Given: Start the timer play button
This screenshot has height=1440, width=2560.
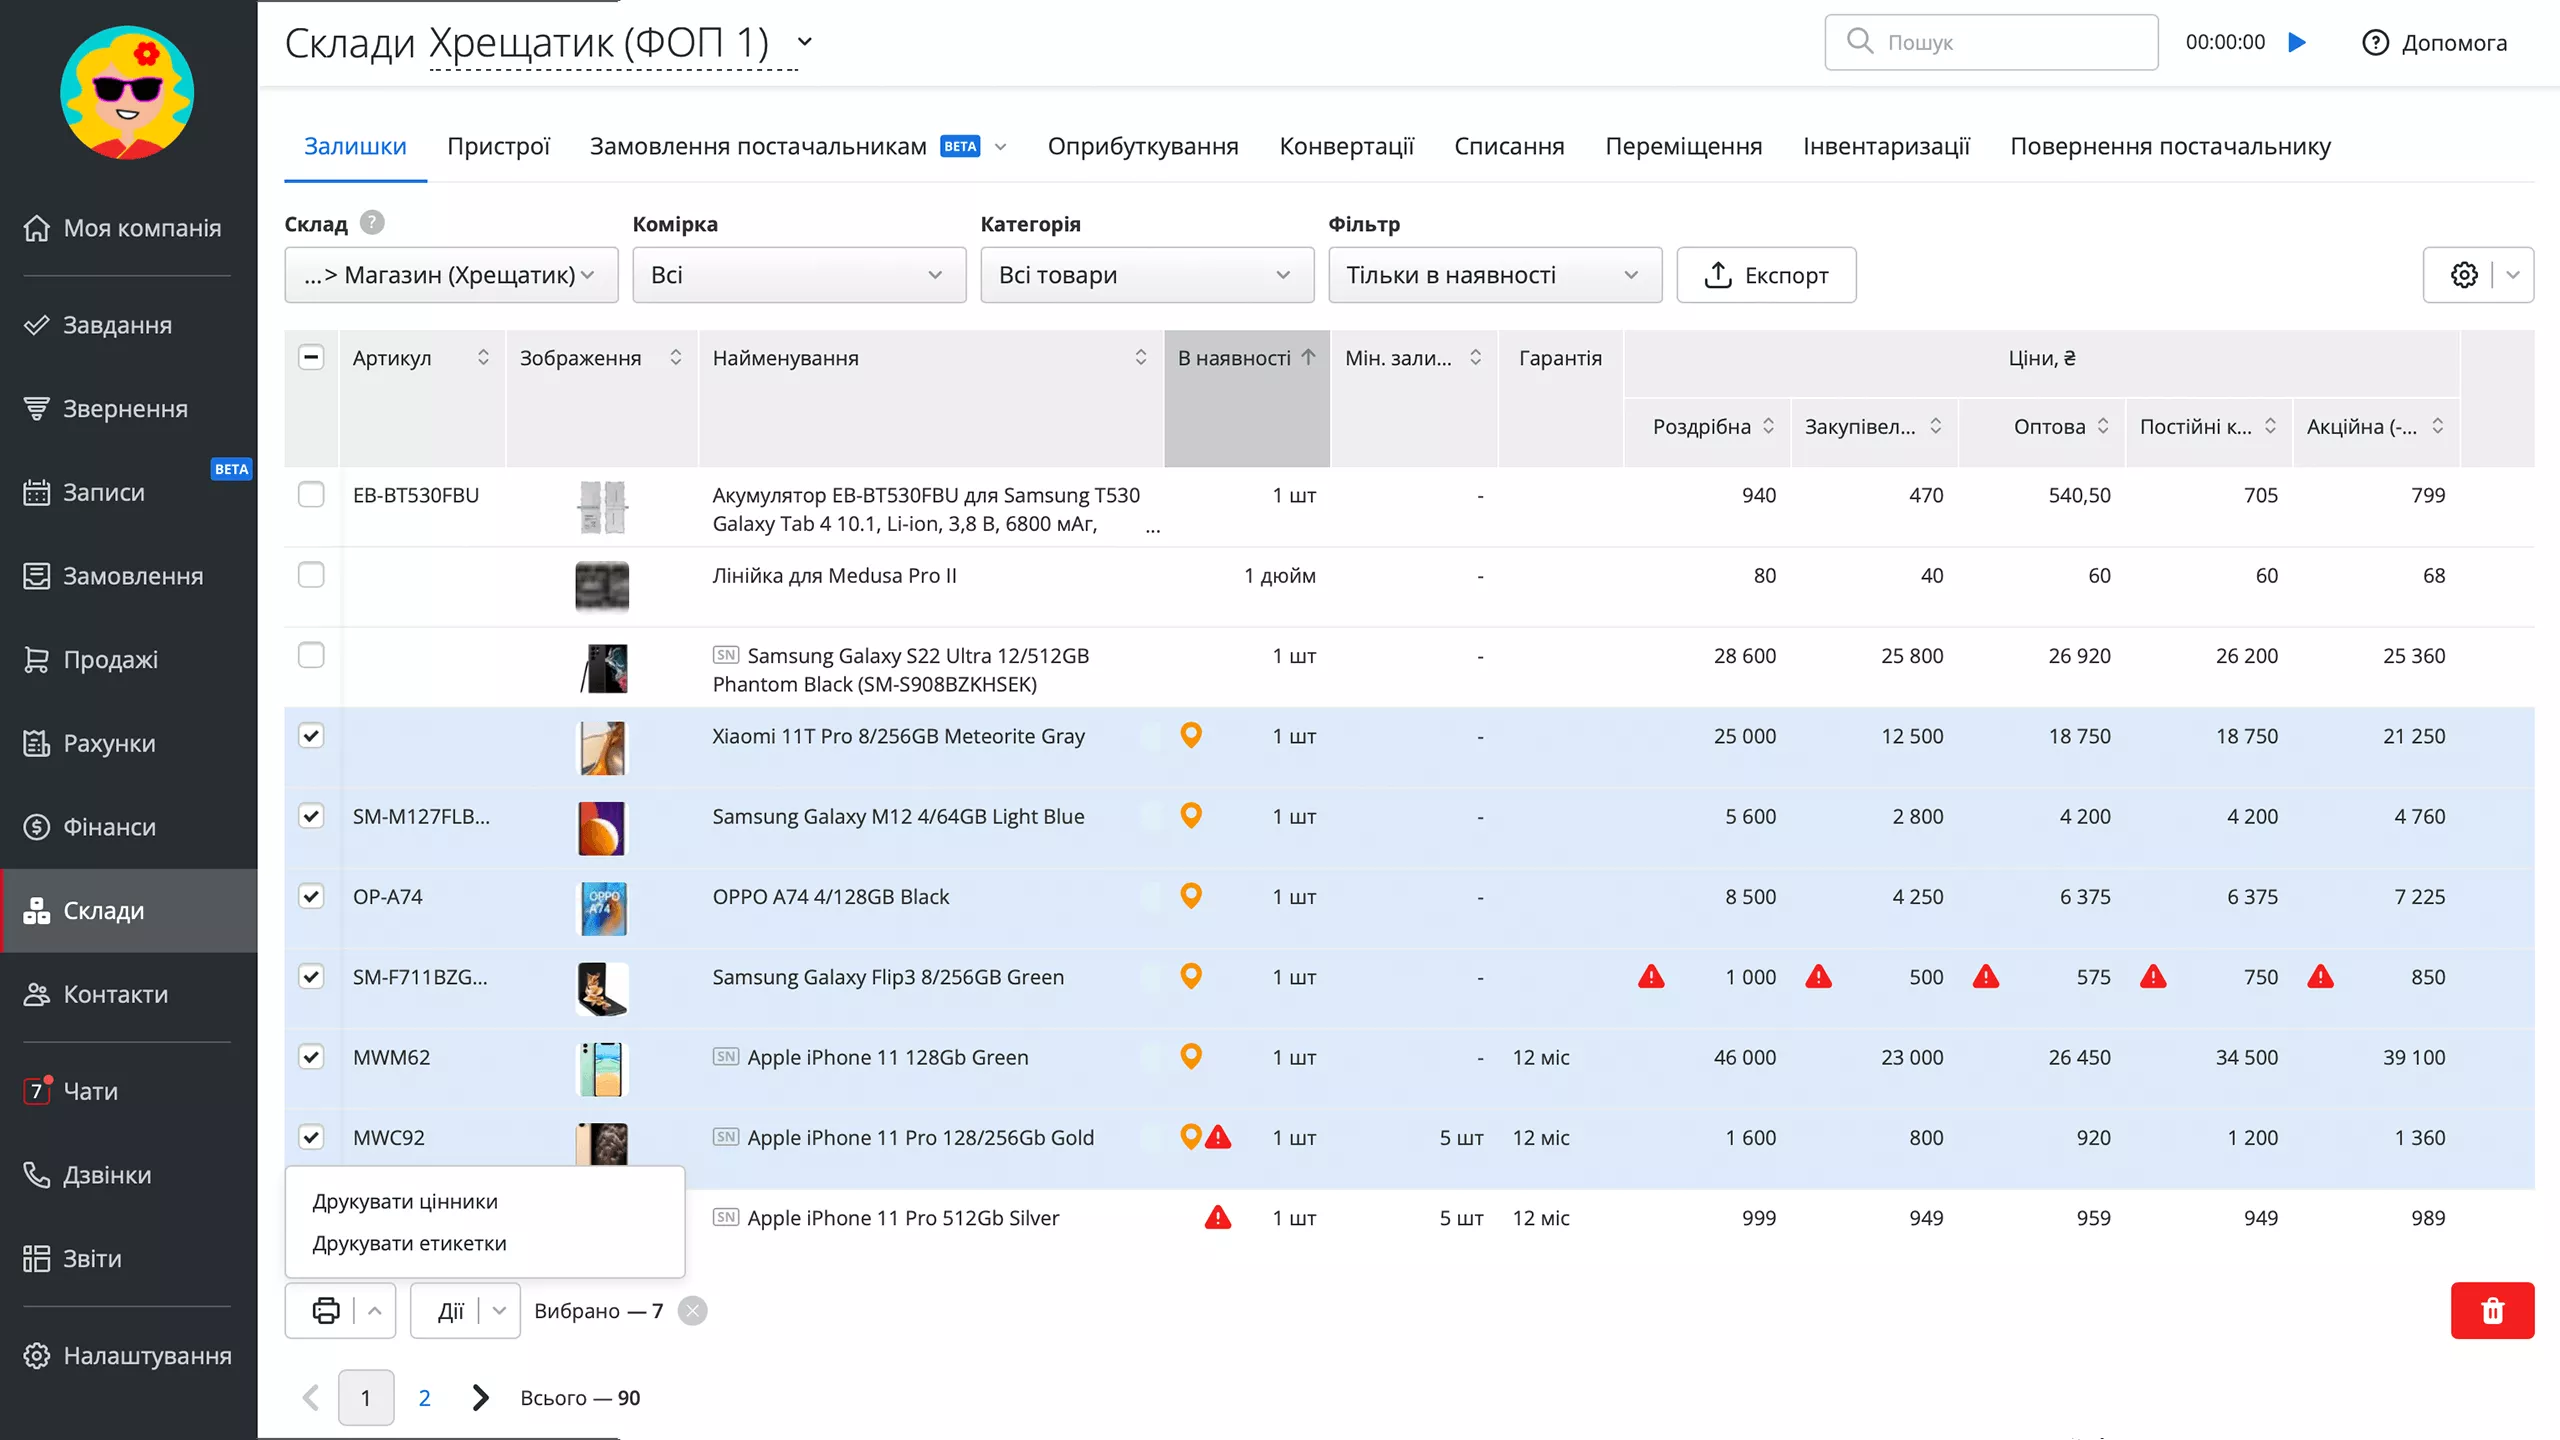Looking at the screenshot, I should (2297, 42).
